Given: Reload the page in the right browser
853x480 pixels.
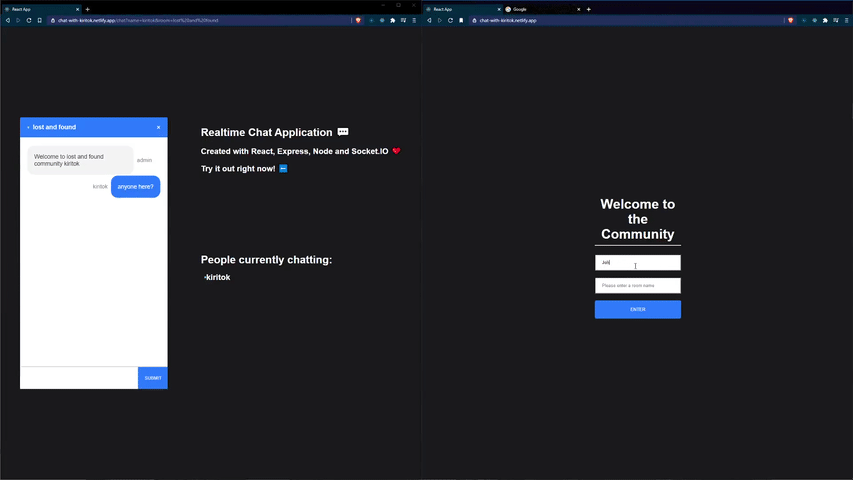Looking at the screenshot, I should [450, 20].
